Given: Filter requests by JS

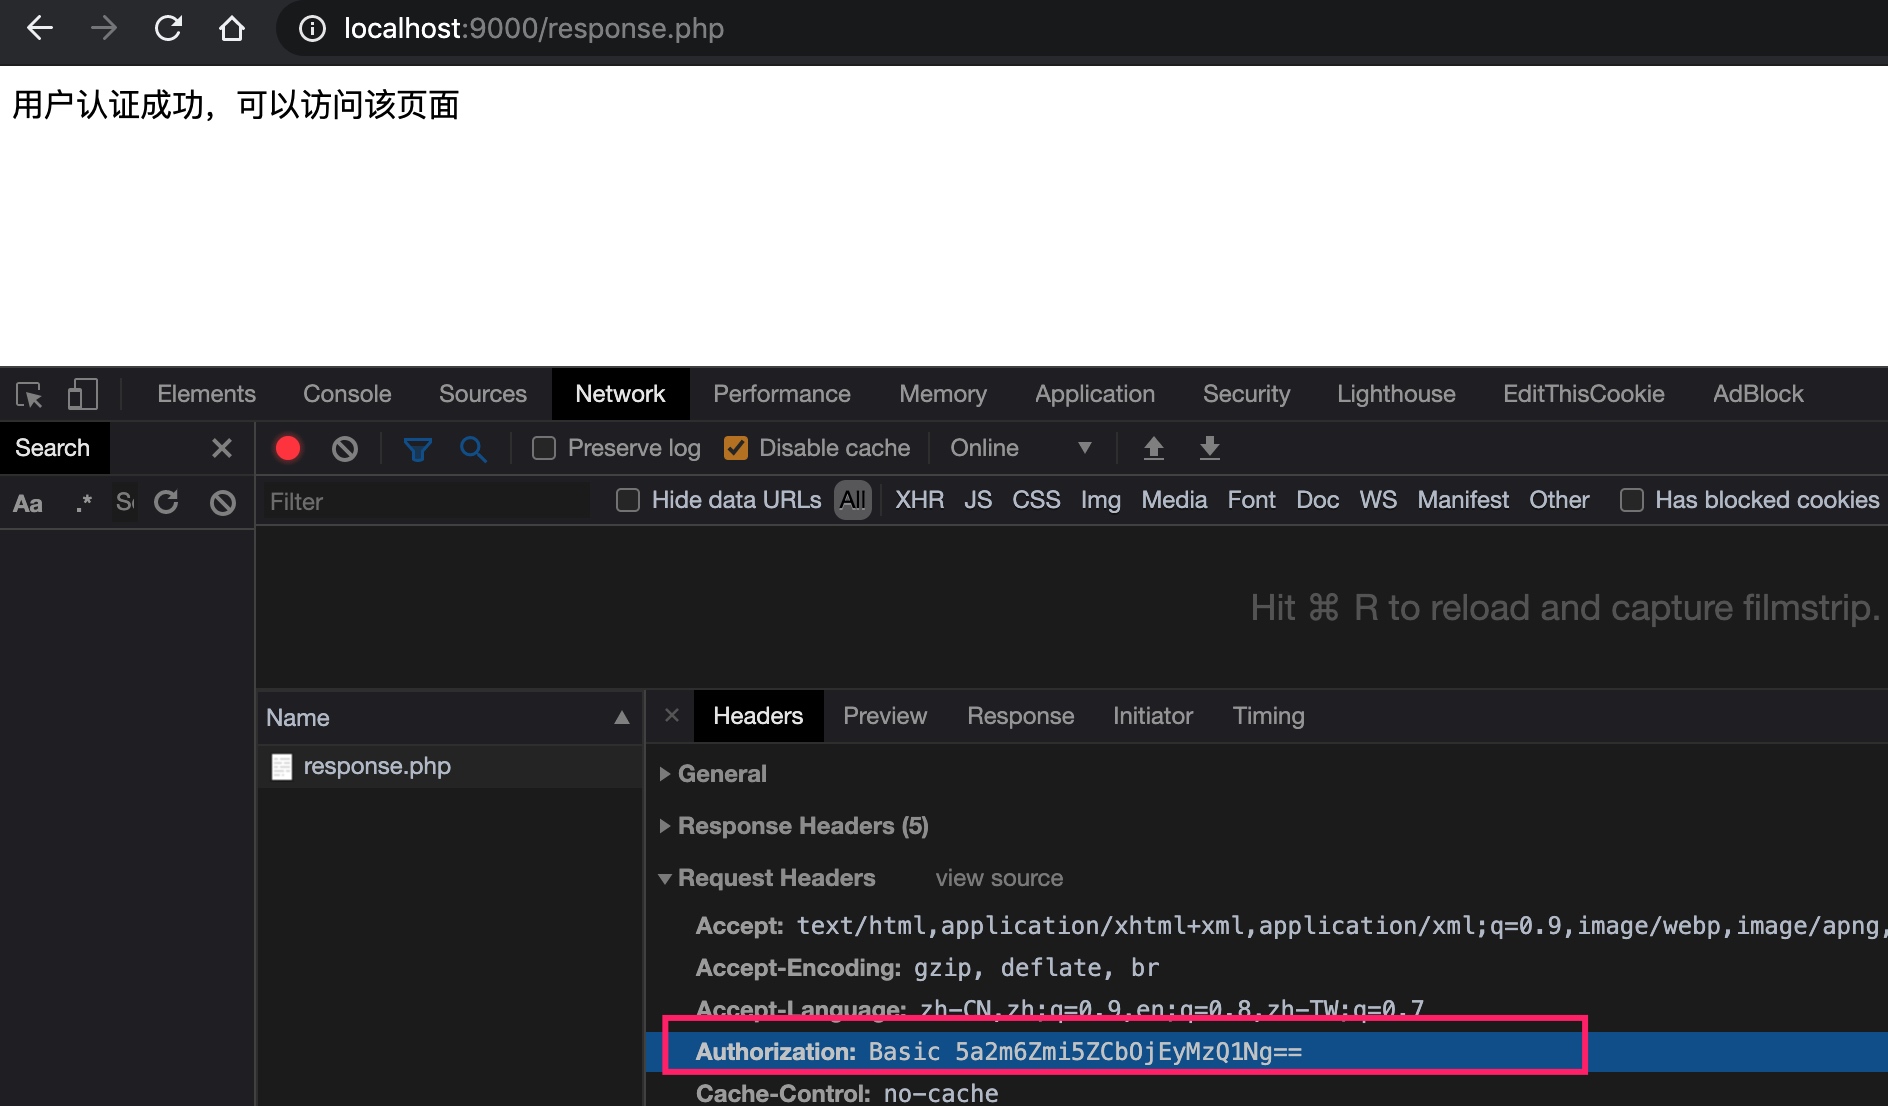Looking at the screenshot, I should pos(978,500).
